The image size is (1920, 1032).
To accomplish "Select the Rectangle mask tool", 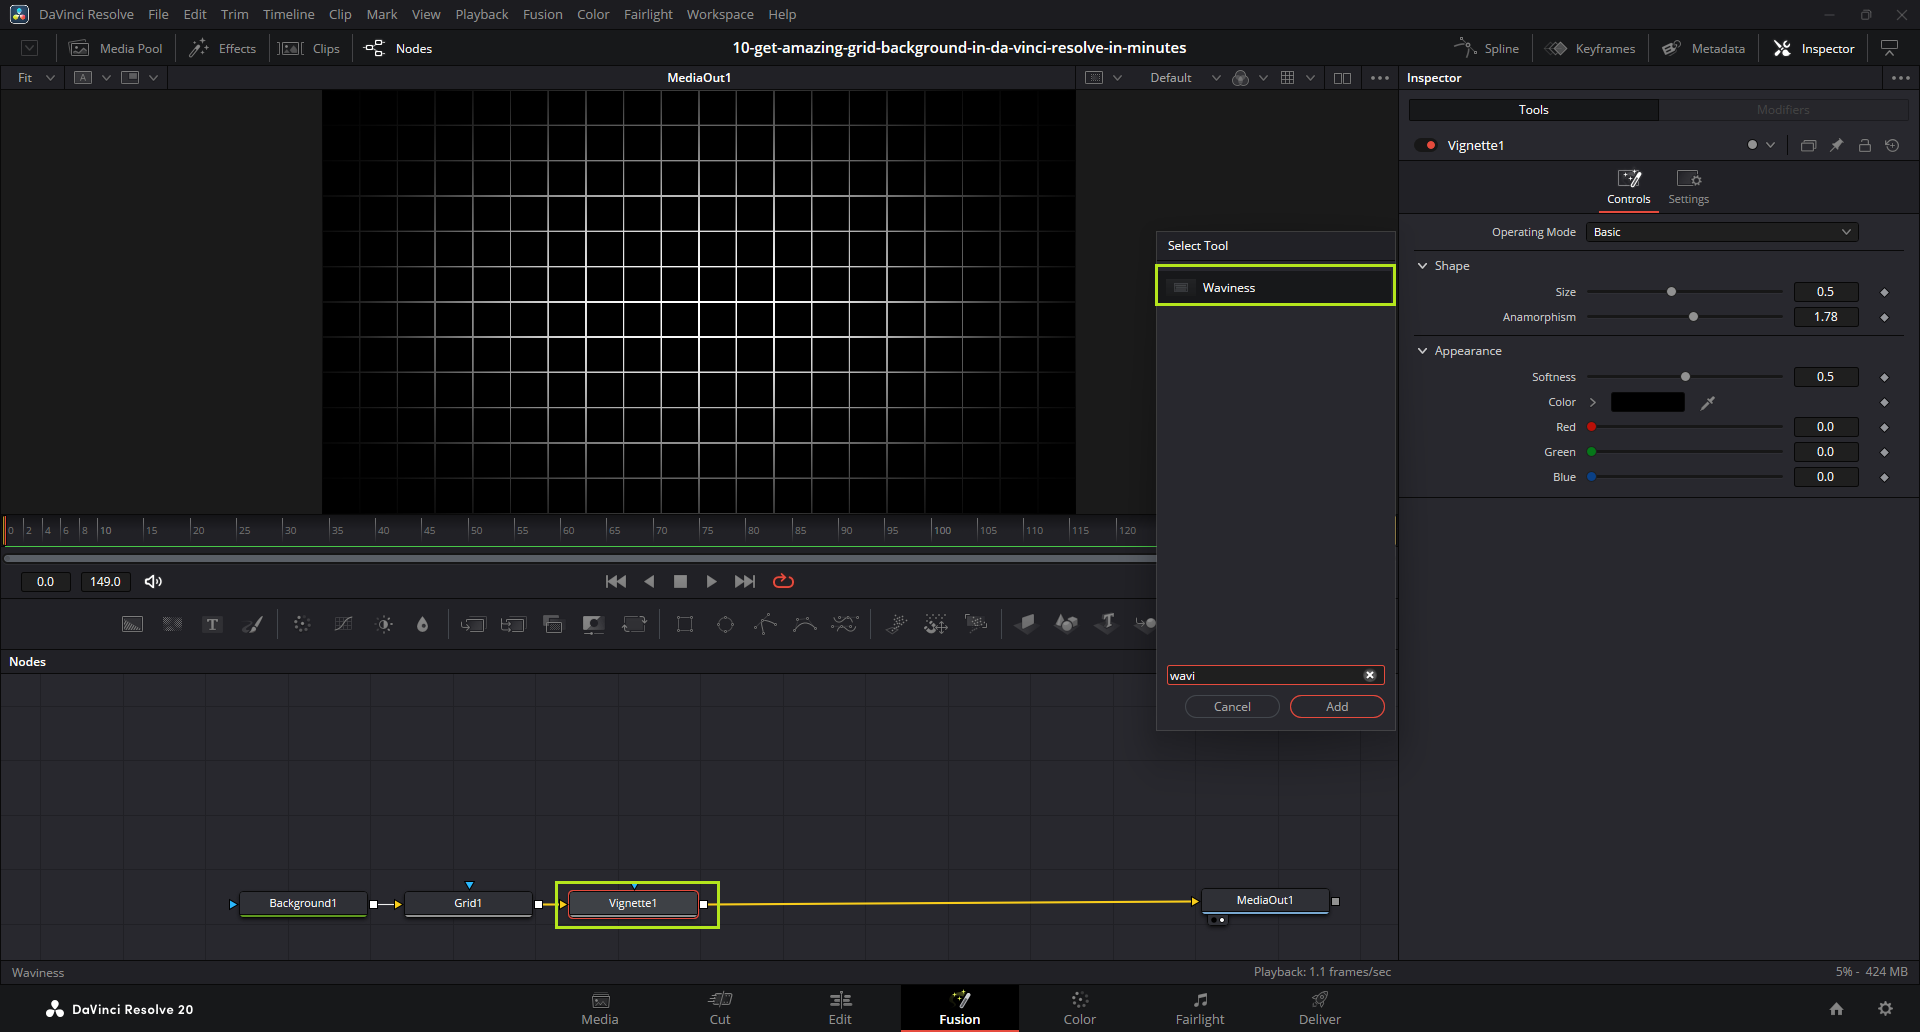I will point(685,625).
